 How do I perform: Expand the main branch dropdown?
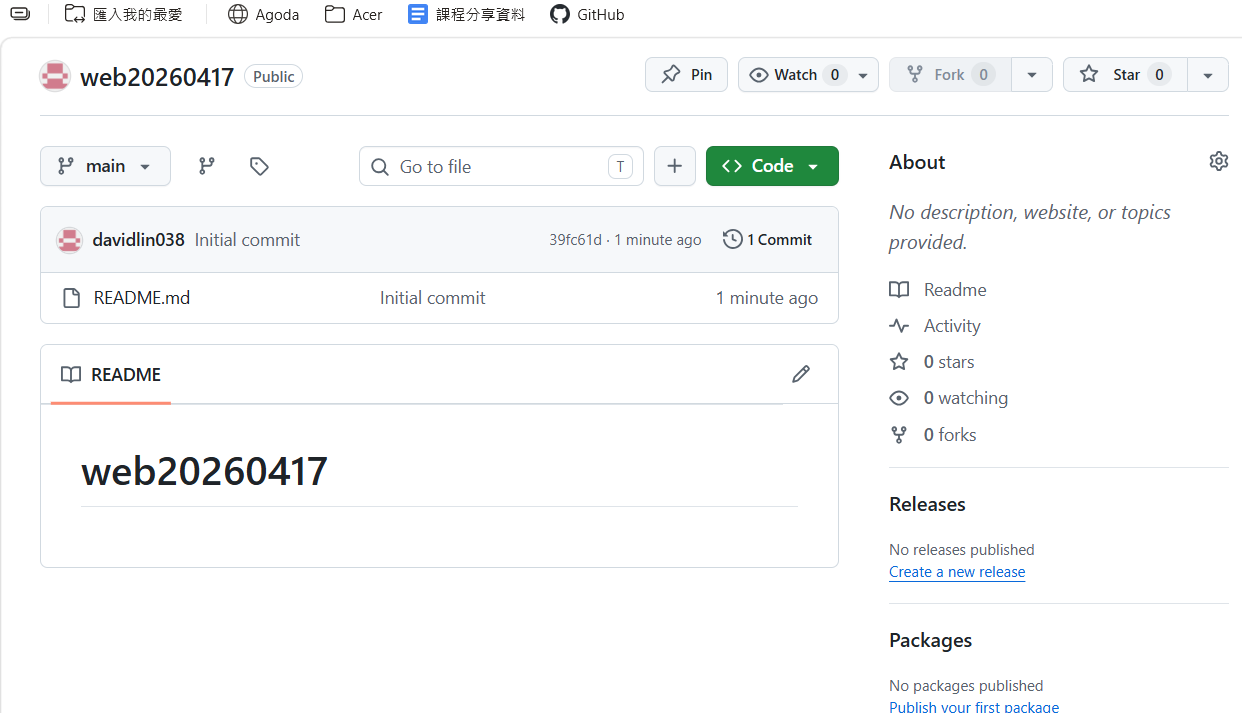105,166
